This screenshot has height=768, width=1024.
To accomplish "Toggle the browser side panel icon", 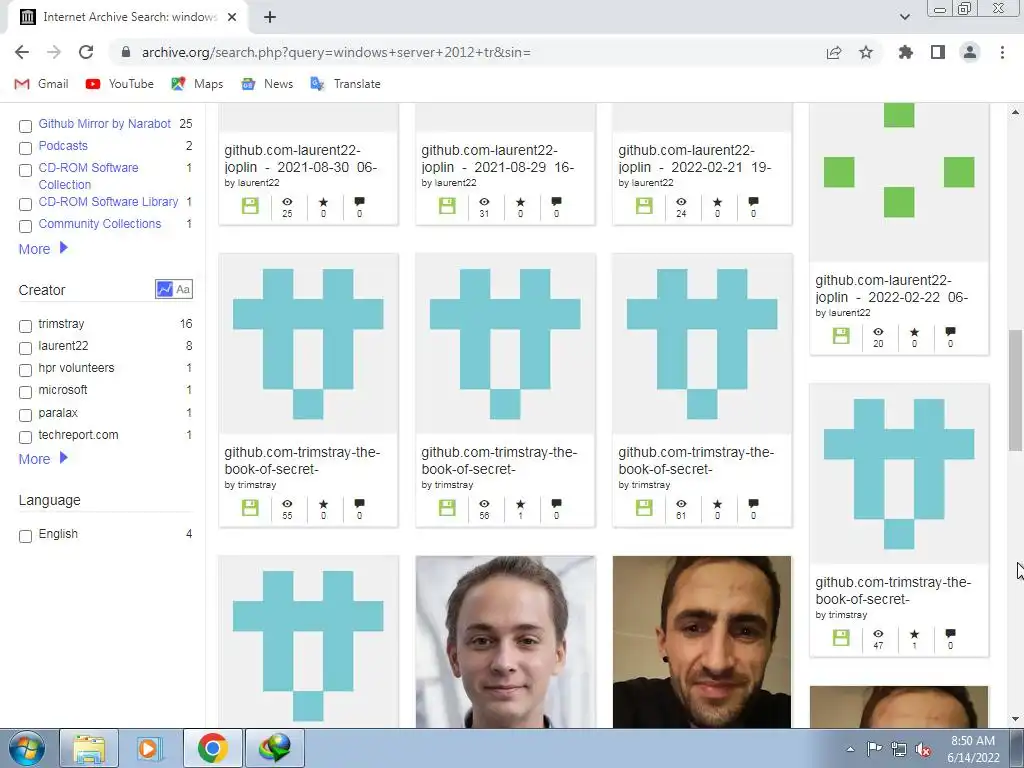I will coord(938,52).
